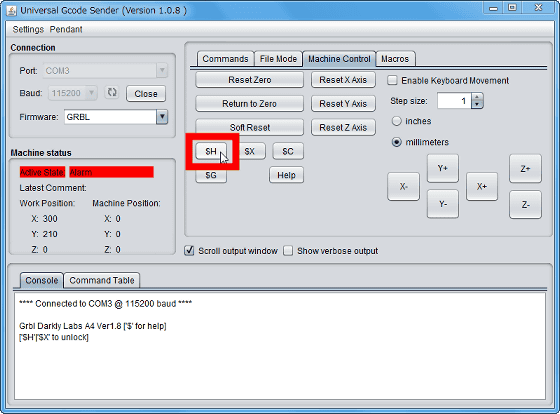Click the baud rate refresh icon
This screenshot has width=560, height=414.
click(x=112, y=93)
